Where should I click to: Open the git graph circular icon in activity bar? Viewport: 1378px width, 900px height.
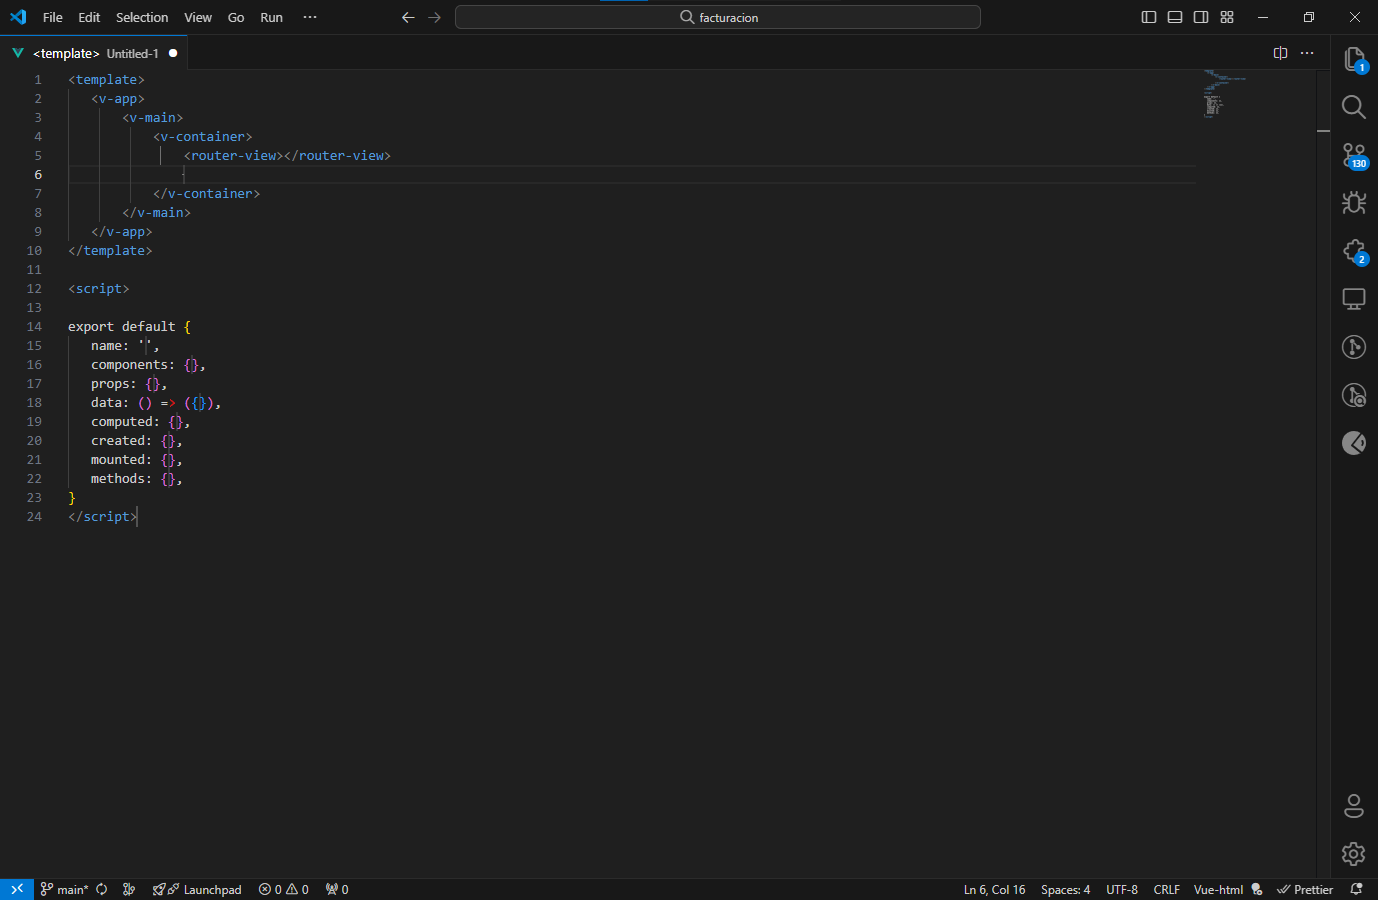click(1354, 347)
